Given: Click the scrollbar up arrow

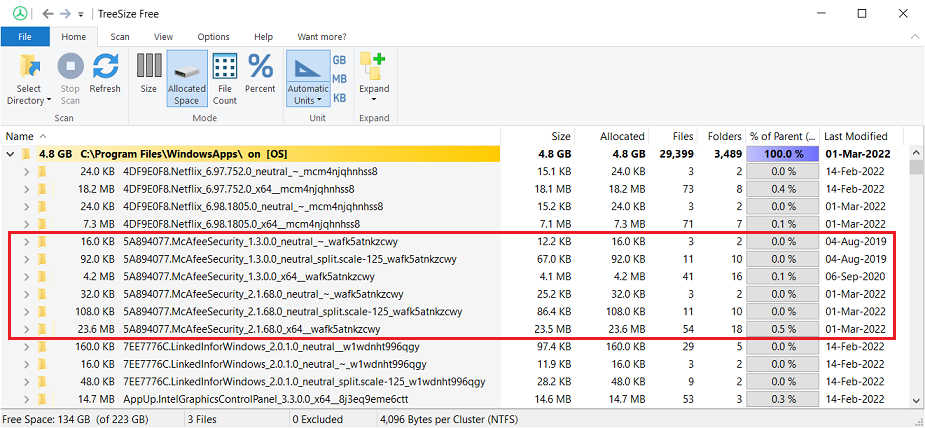Looking at the screenshot, I should [x=918, y=153].
